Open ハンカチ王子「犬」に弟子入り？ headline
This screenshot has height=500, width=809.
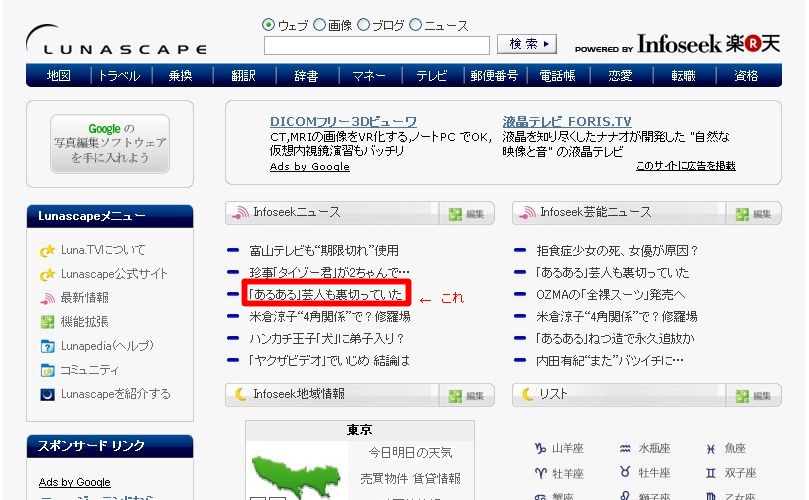coord(327,338)
